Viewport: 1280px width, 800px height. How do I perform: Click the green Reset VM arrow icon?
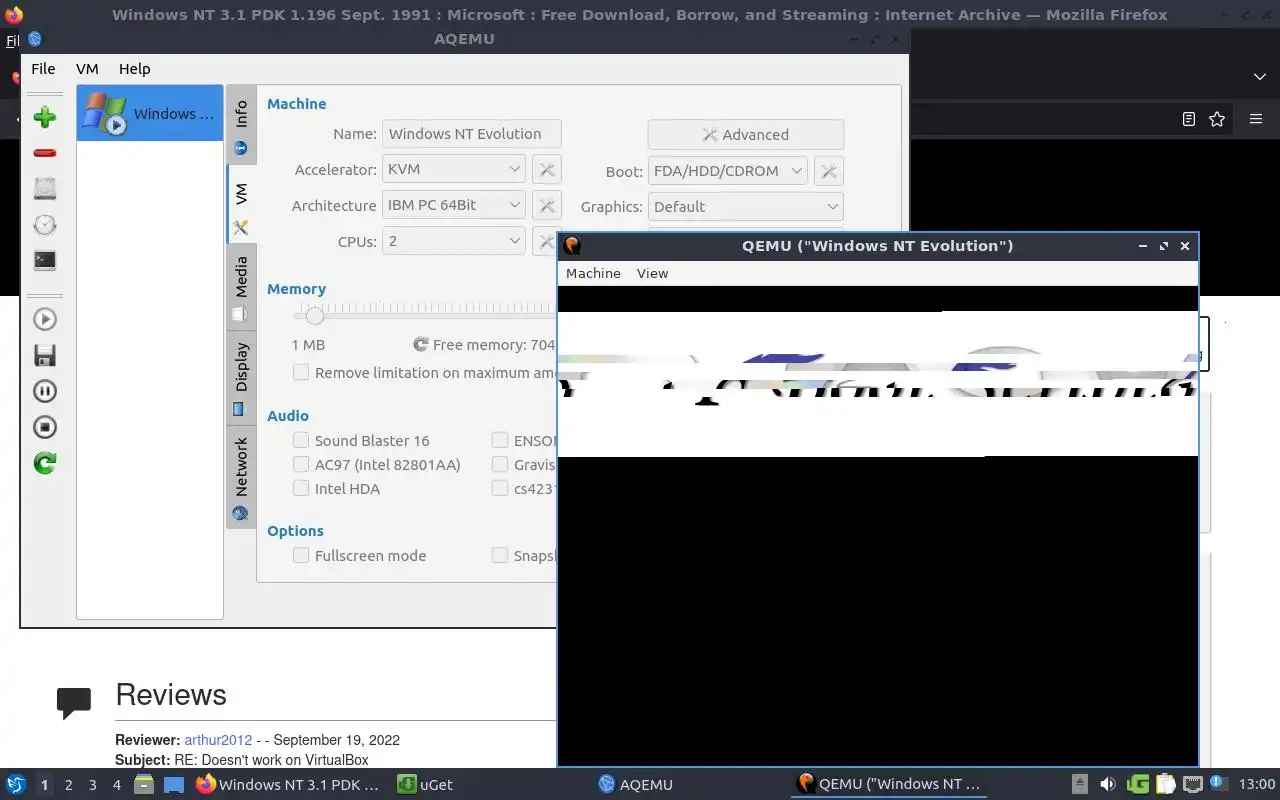[x=45, y=463]
